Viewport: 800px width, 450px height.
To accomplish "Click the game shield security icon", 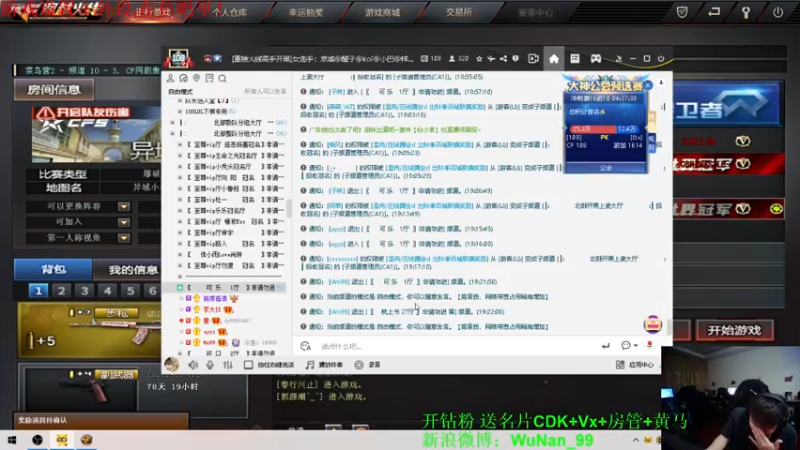I will pyautogui.click(x=682, y=12).
